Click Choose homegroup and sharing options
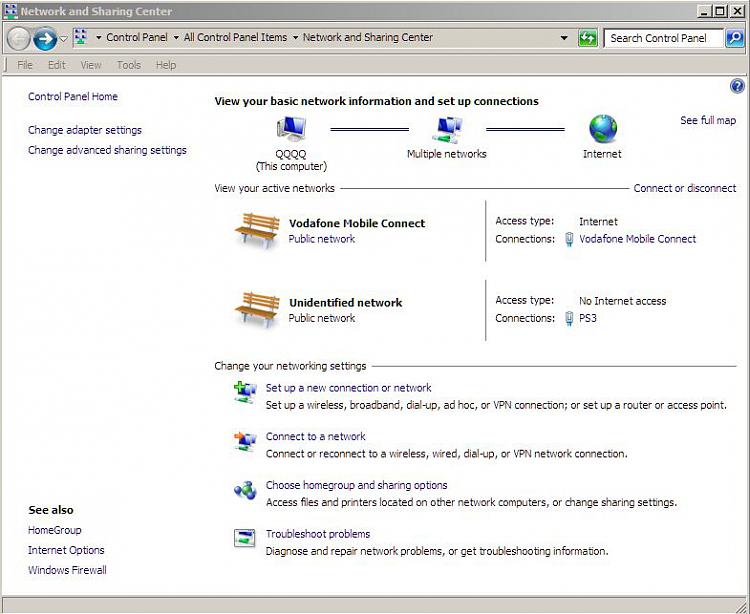 coord(356,485)
